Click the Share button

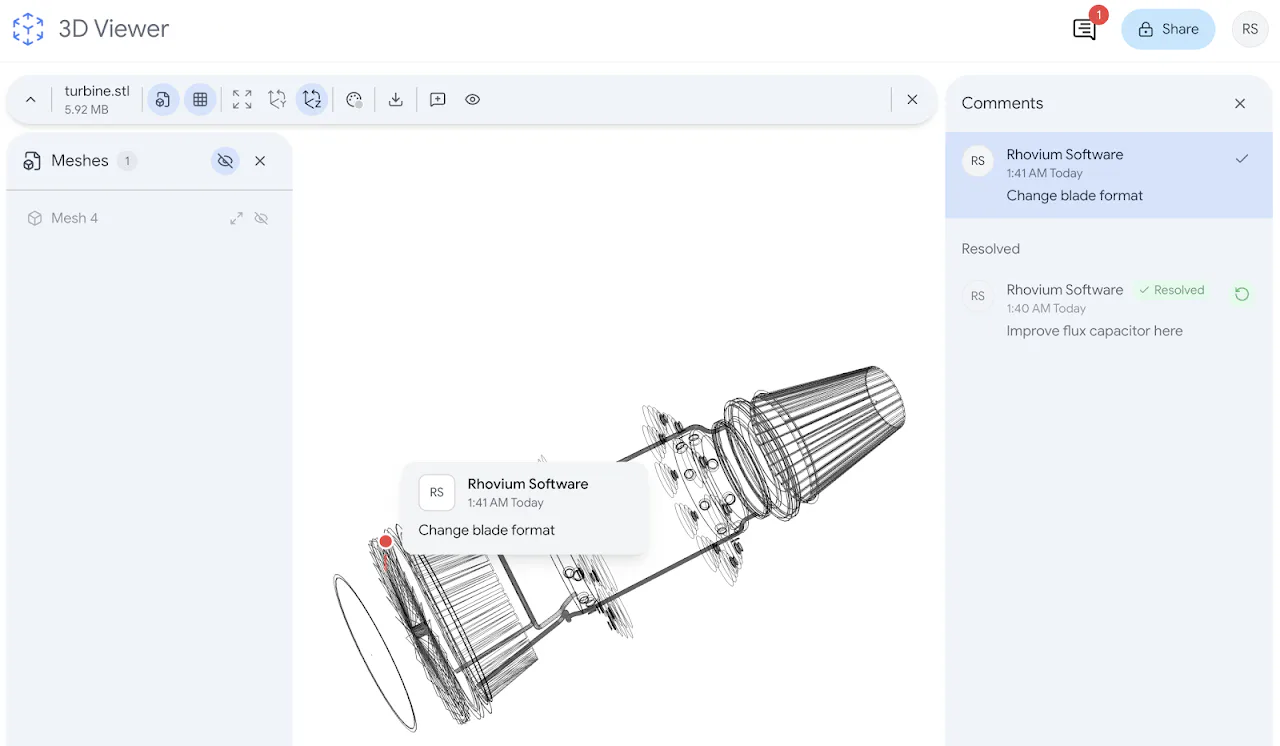tap(1168, 29)
